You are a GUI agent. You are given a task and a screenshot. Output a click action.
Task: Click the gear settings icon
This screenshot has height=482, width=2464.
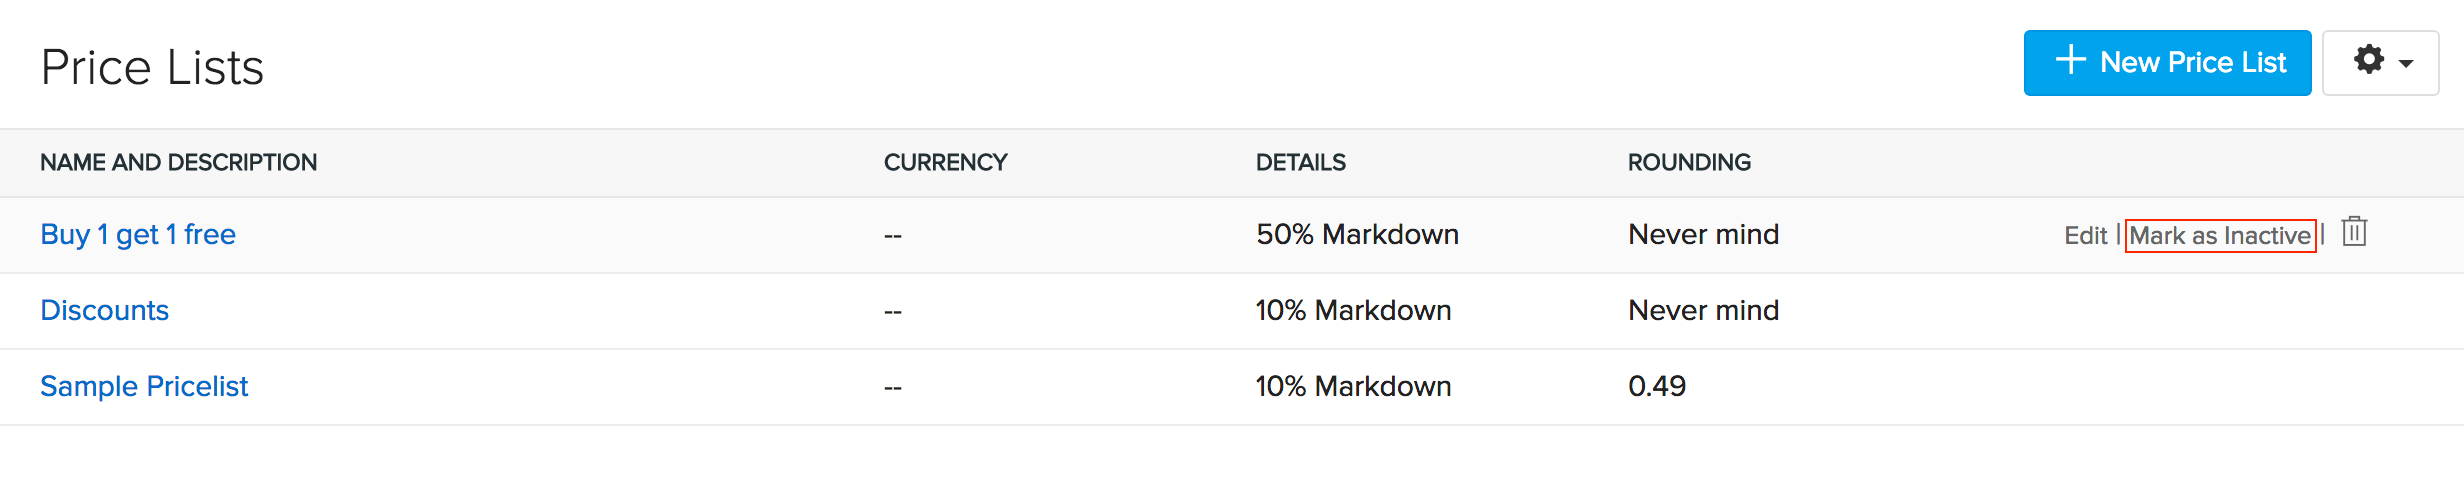click(x=2368, y=60)
